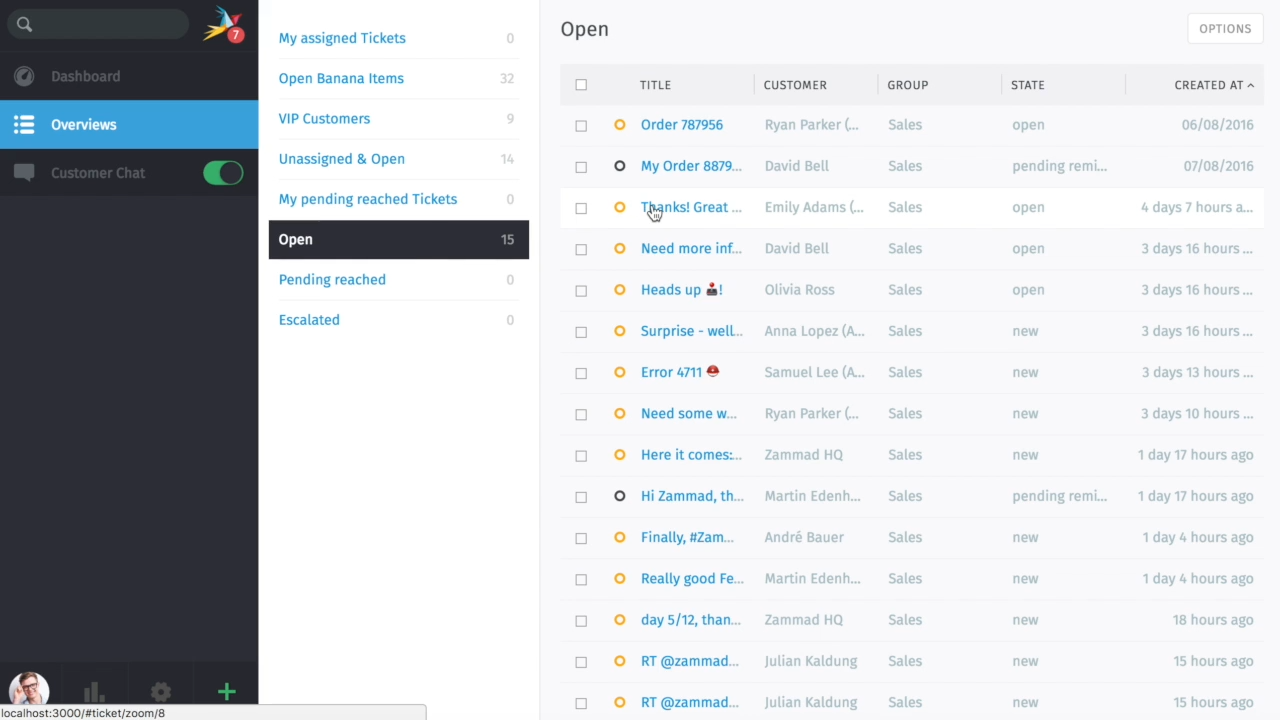Click the Dashboard gauge icon
This screenshot has width=1280, height=720.
tap(24, 77)
